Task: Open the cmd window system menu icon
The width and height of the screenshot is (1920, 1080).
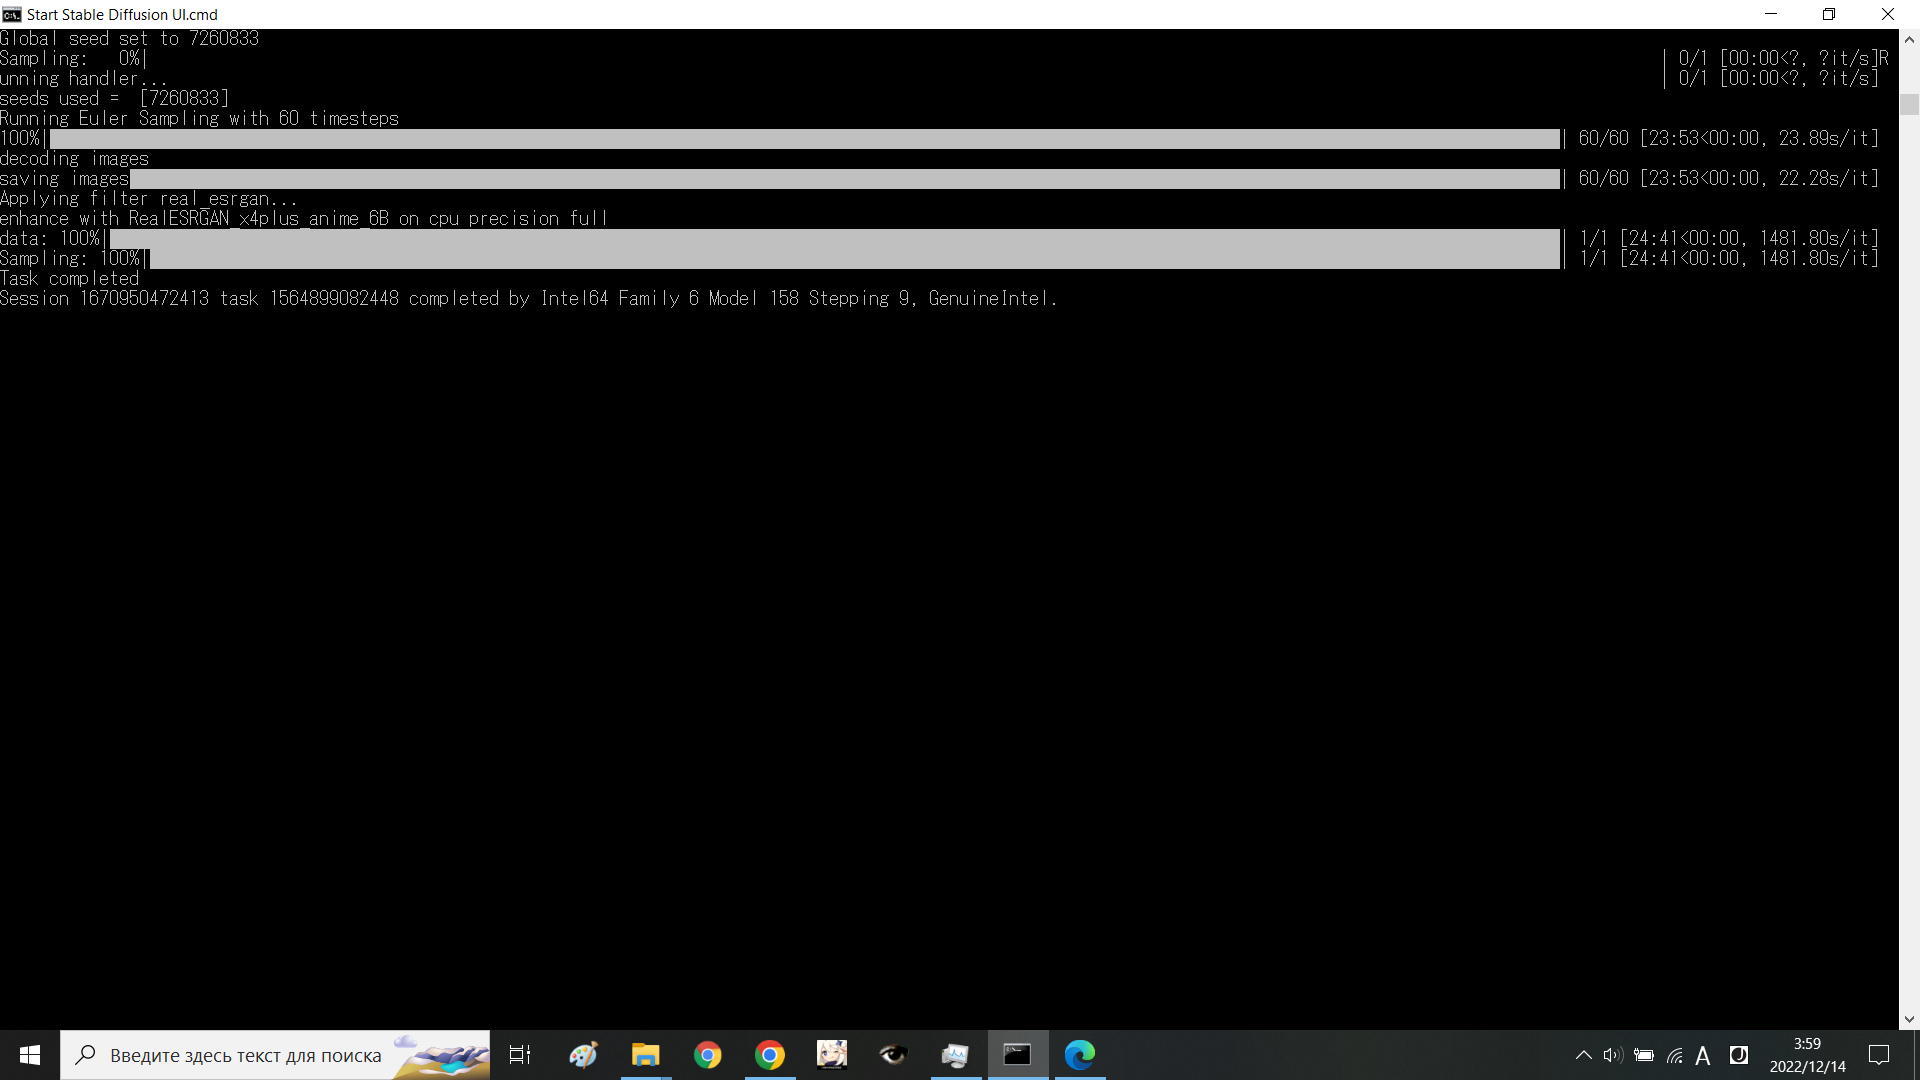Action: 12,14
